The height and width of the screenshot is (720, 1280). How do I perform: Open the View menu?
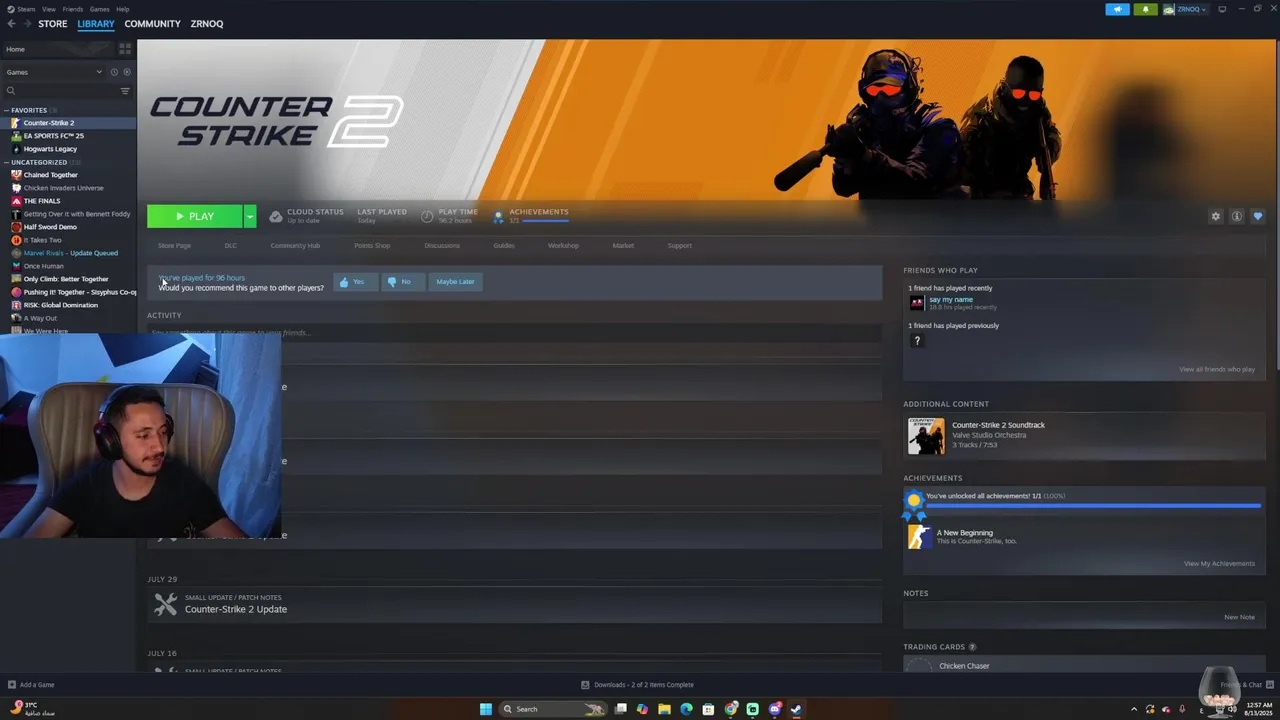pos(49,9)
